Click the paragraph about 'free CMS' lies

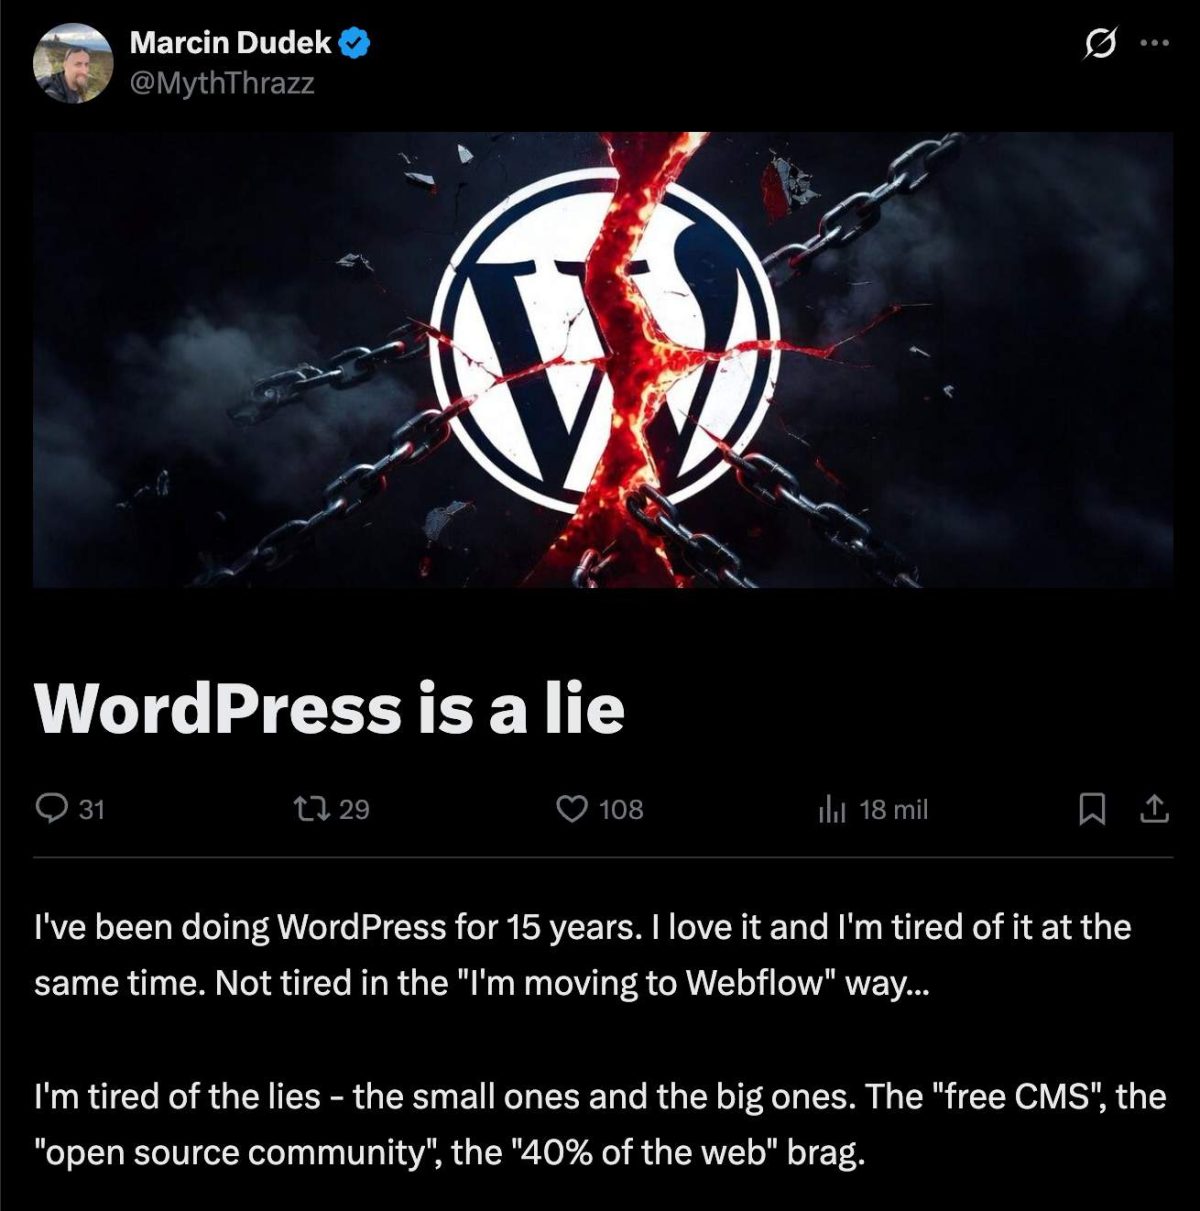point(600,1125)
